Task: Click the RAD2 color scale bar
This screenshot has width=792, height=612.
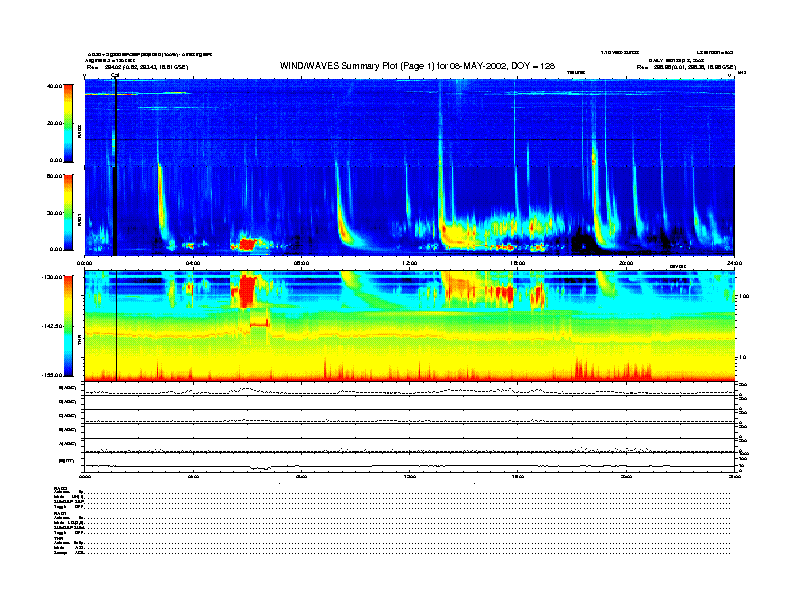Action: pos(68,123)
